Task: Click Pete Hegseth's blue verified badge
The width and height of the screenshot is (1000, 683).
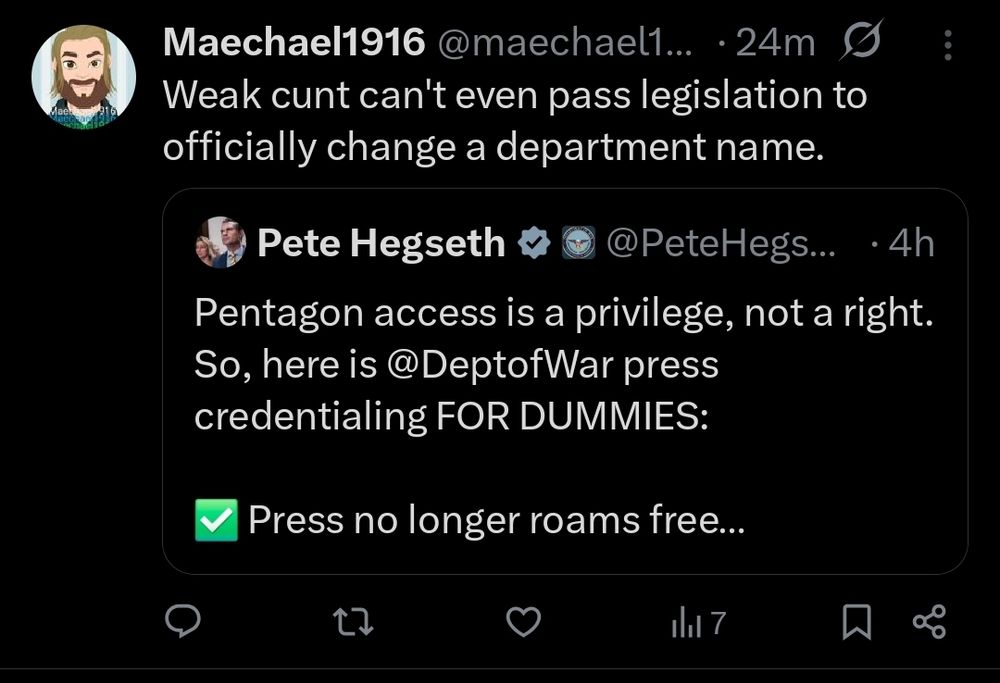Action: pyautogui.click(x=535, y=243)
